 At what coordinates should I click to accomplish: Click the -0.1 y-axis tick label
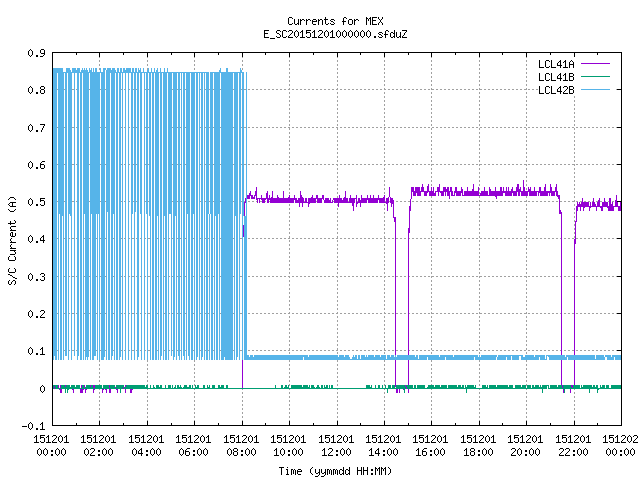tap(33, 426)
